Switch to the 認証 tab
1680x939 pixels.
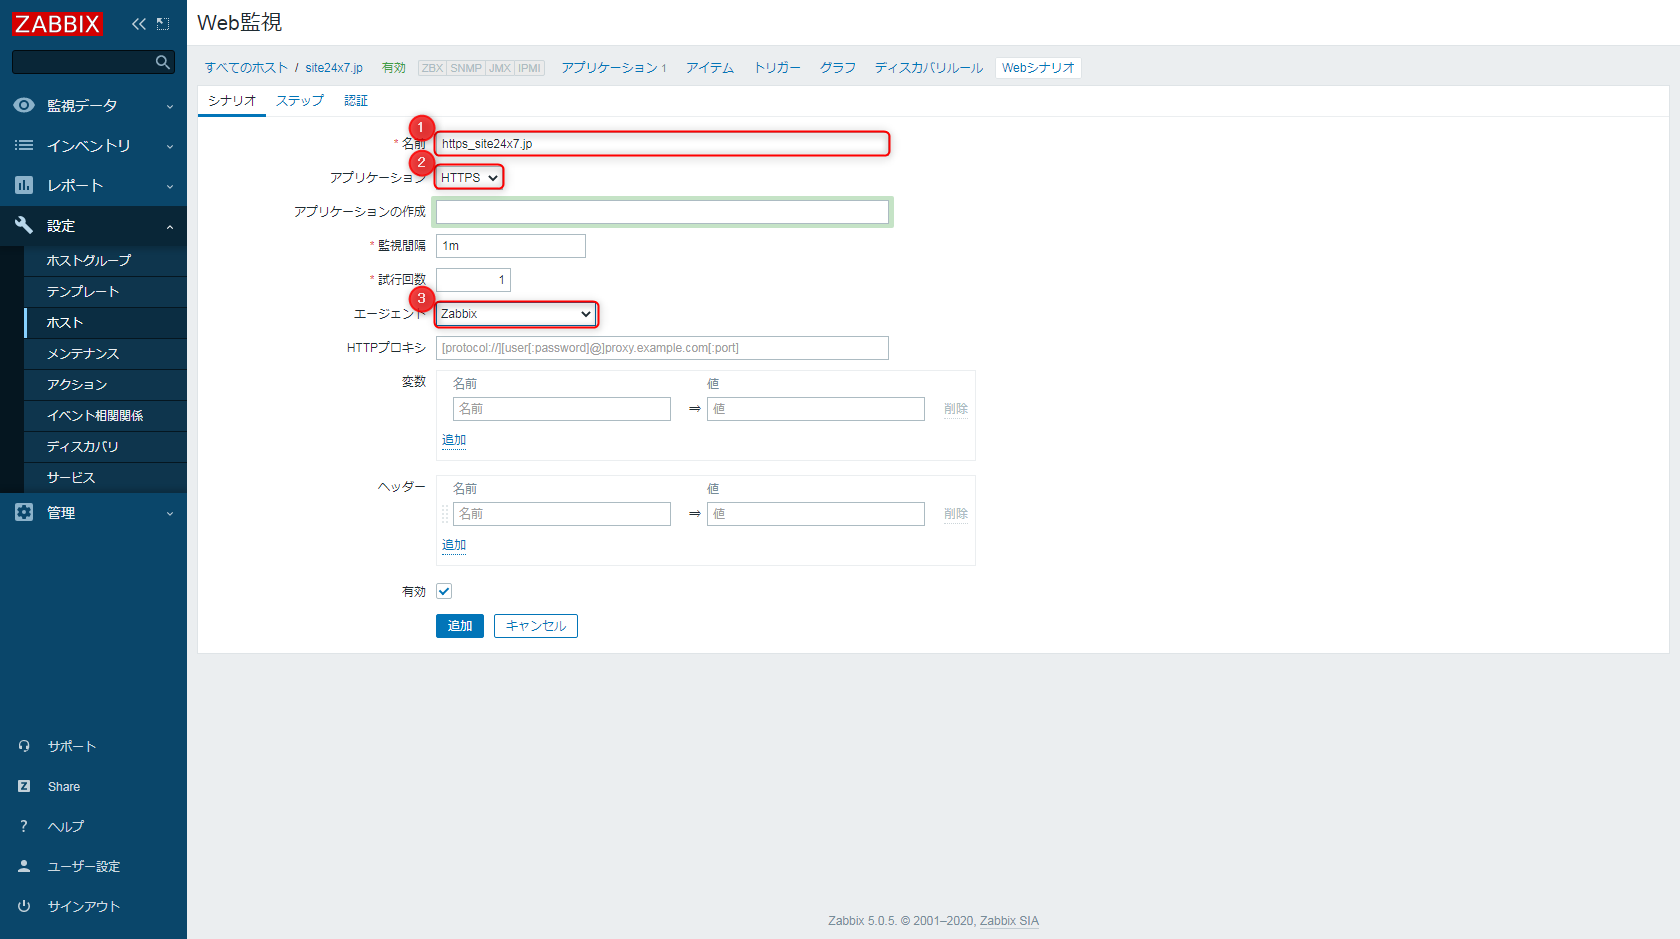(x=356, y=101)
